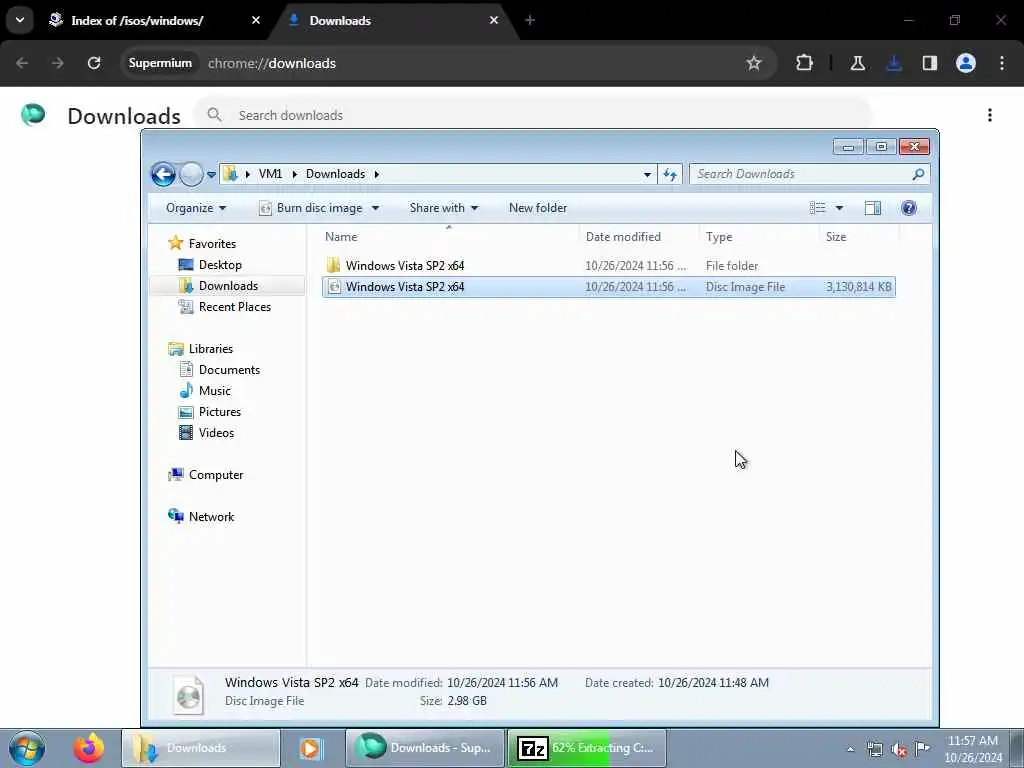This screenshot has width=1024, height=768.
Task: Click the search magnifier in Search Downloads box
Action: (x=918, y=174)
